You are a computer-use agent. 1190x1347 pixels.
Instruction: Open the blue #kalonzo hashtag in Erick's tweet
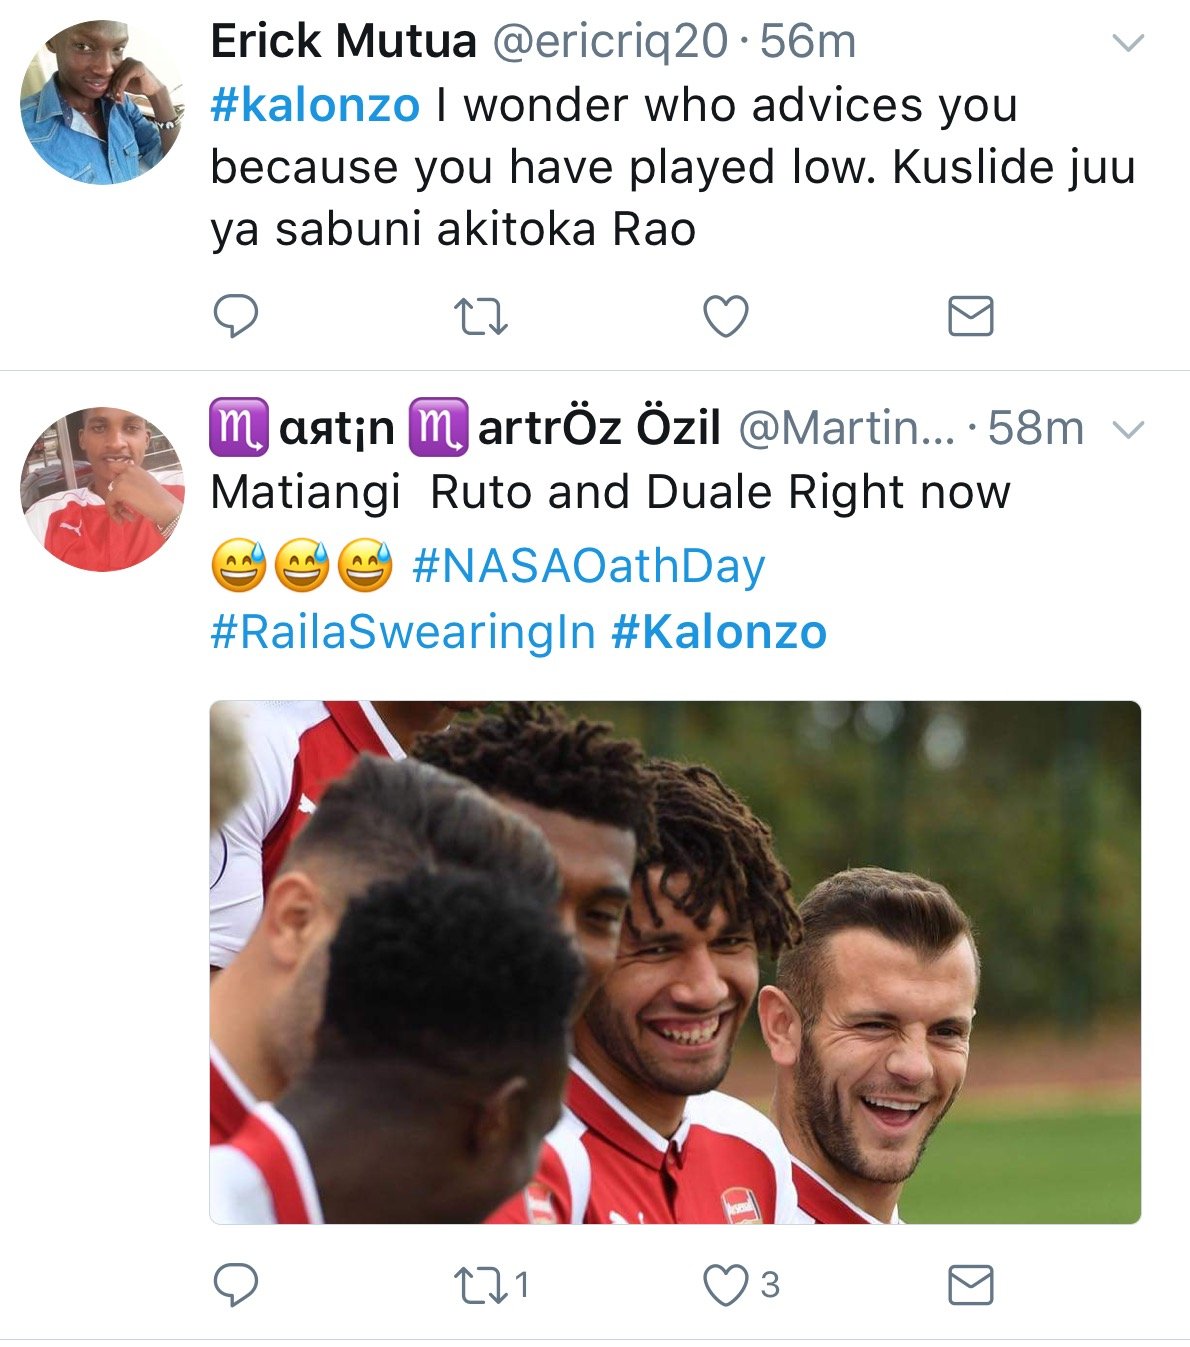315,105
